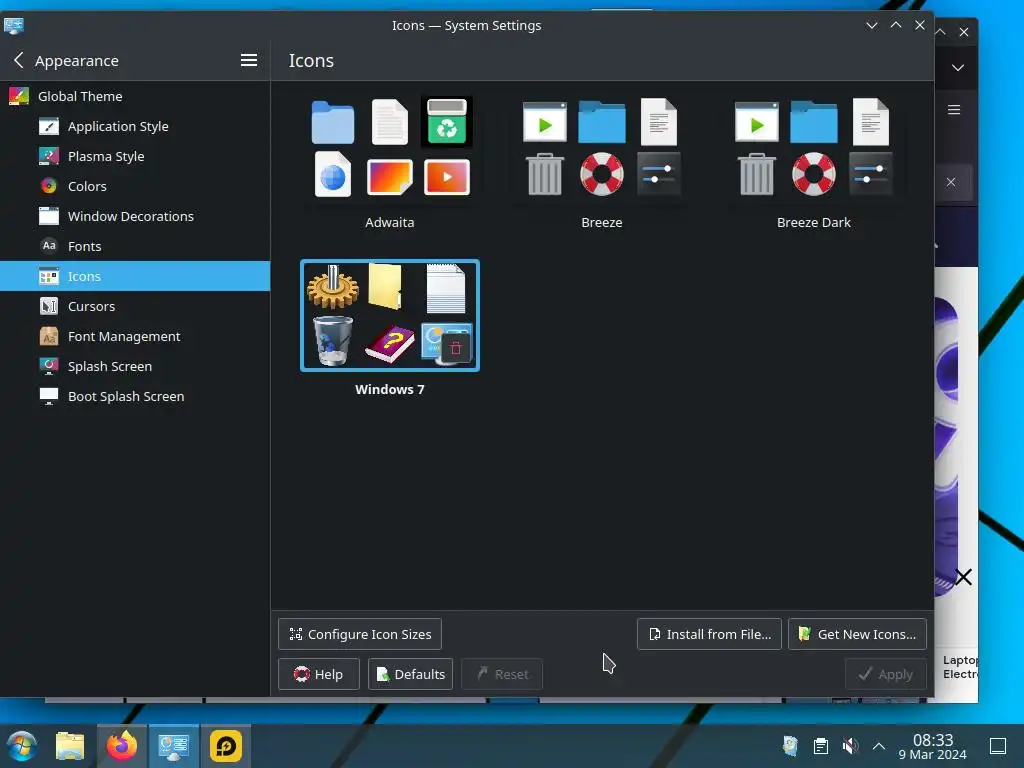Click the Window Decorations icon

[x=49, y=216]
